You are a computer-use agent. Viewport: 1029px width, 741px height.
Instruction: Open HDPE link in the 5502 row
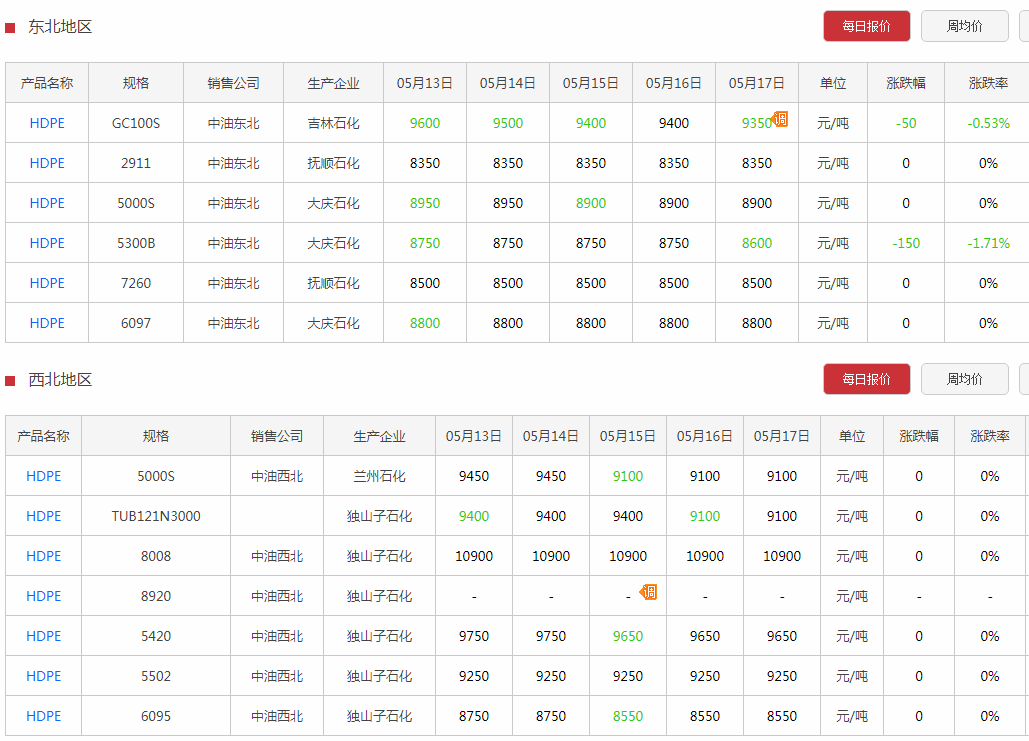click(43, 677)
